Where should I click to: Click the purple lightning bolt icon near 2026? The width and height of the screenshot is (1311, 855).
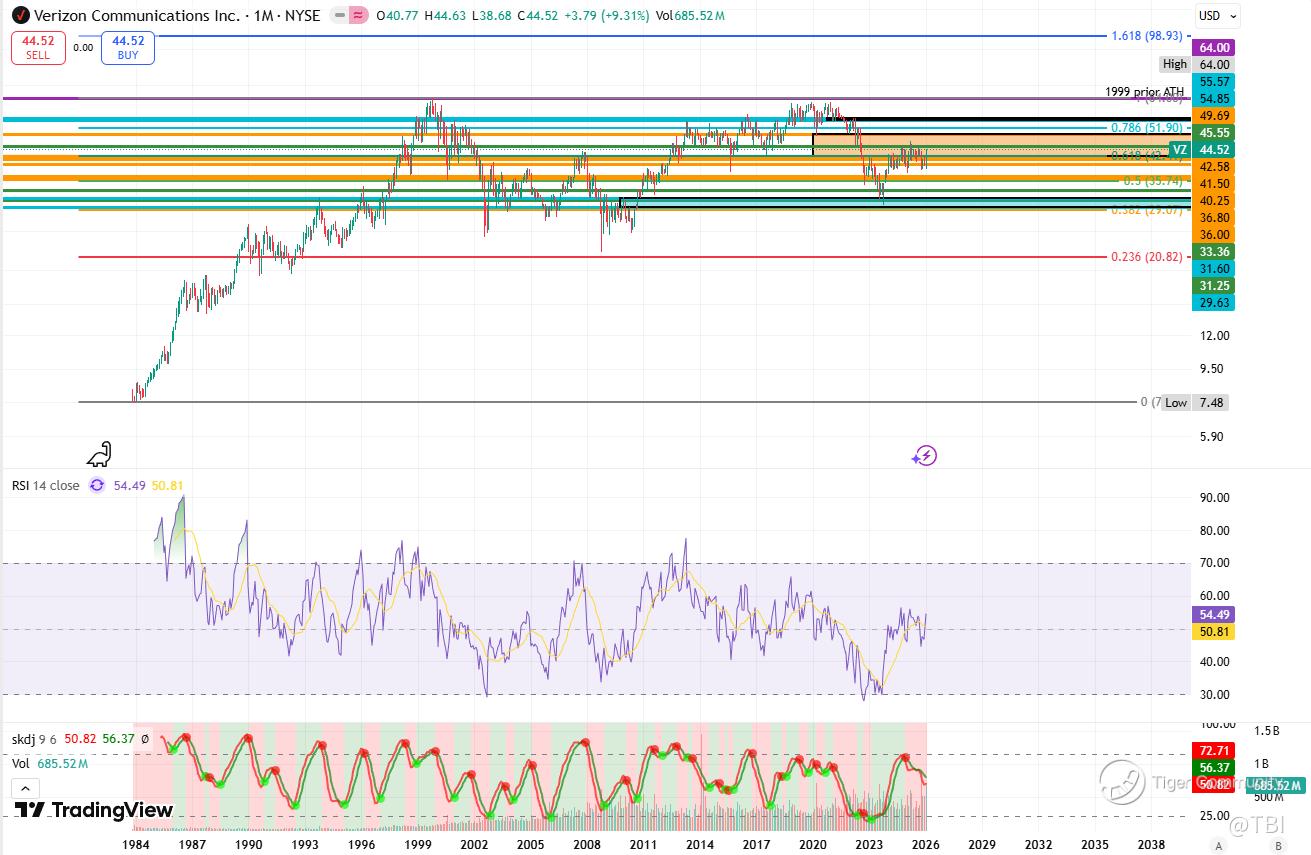pos(924,456)
